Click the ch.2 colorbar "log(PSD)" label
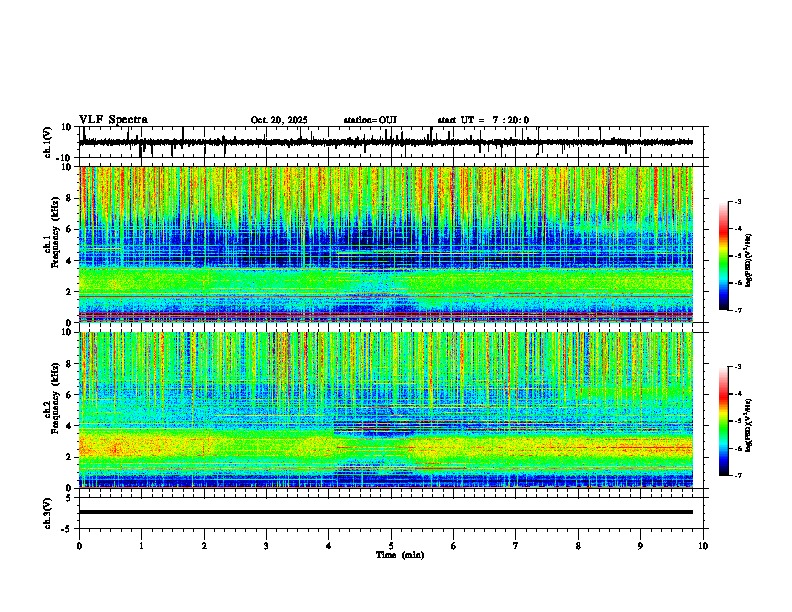The height and width of the screenshot is (612, 792). point(748,425)
